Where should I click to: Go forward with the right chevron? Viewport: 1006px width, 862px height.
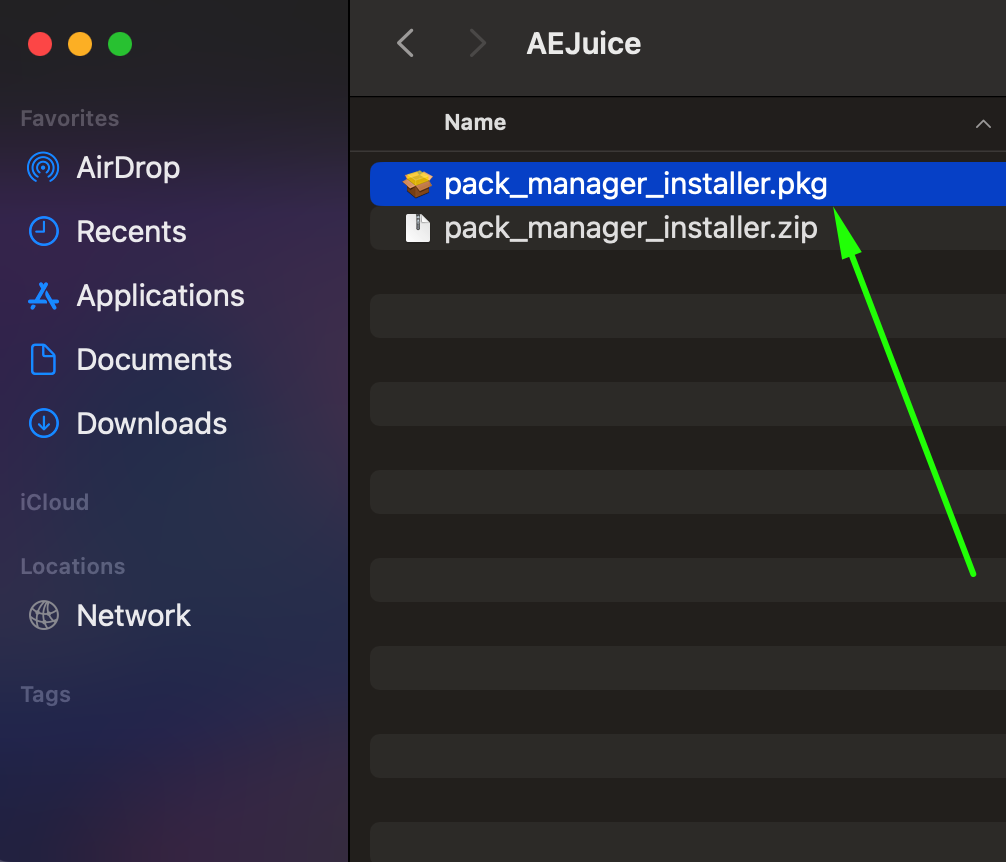click(477, 43)
